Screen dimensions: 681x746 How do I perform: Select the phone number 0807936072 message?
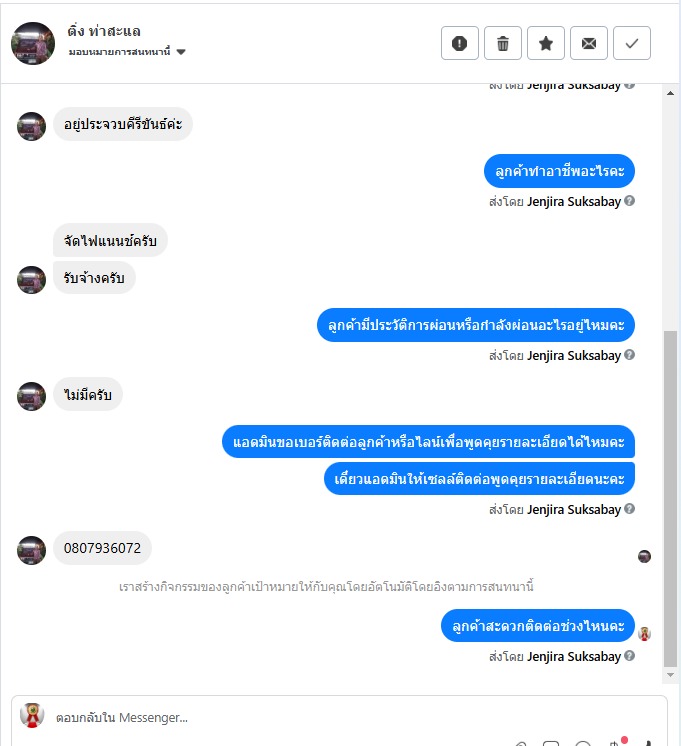coord(102,548)
